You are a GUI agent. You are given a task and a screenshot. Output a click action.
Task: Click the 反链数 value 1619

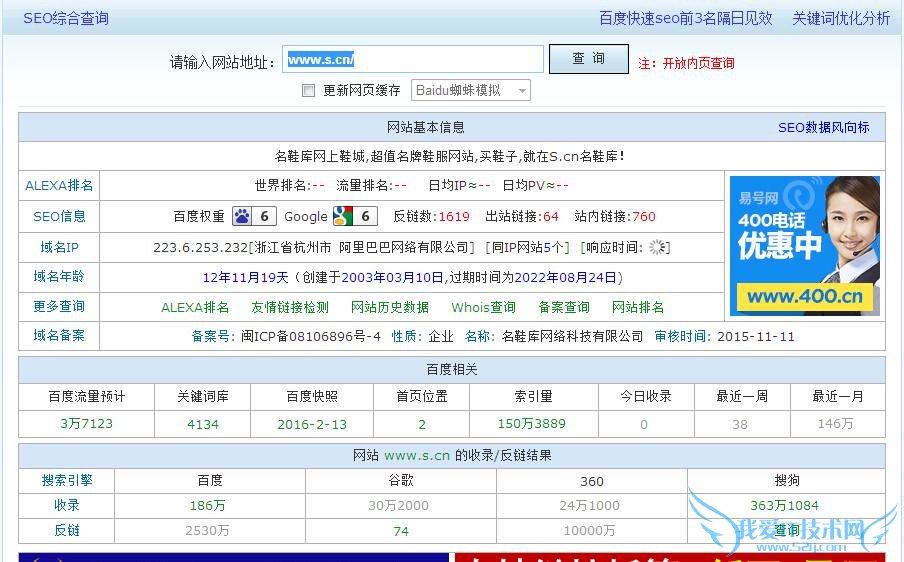click(453, 216)
